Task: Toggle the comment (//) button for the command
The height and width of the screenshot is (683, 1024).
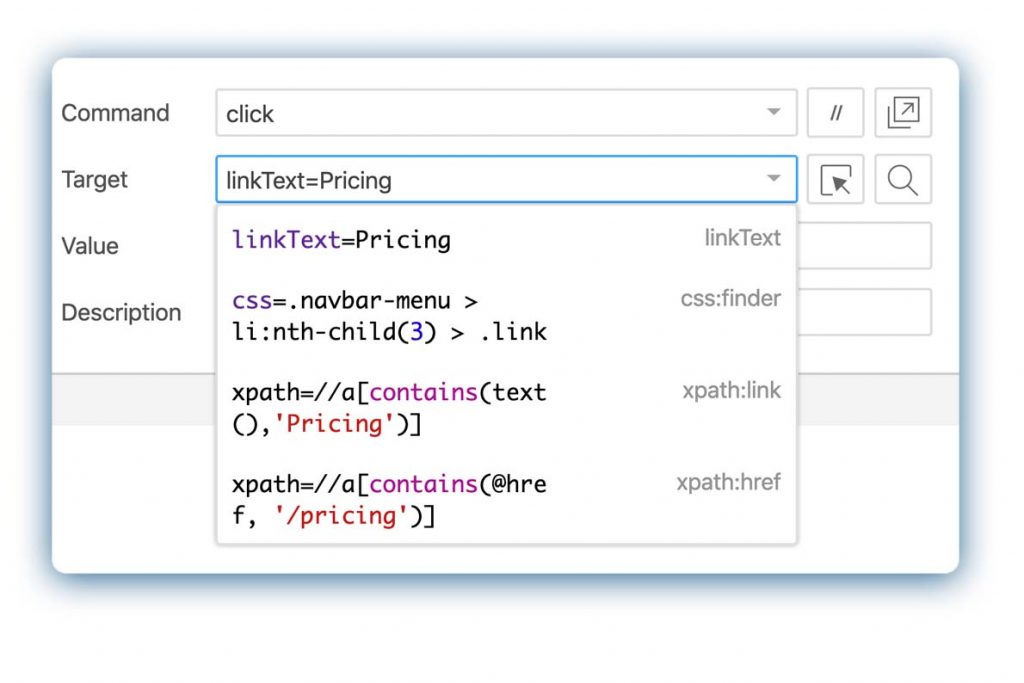Action: point(835,113)
